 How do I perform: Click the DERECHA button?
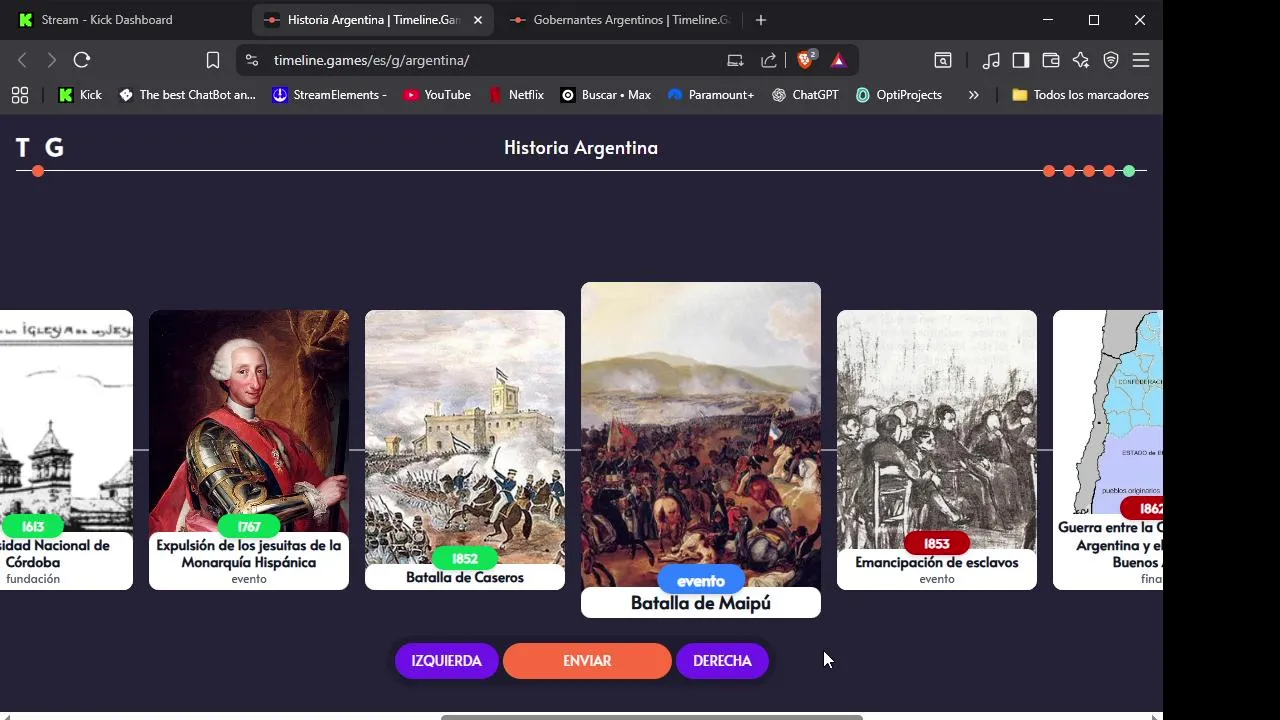coord(722,661)
